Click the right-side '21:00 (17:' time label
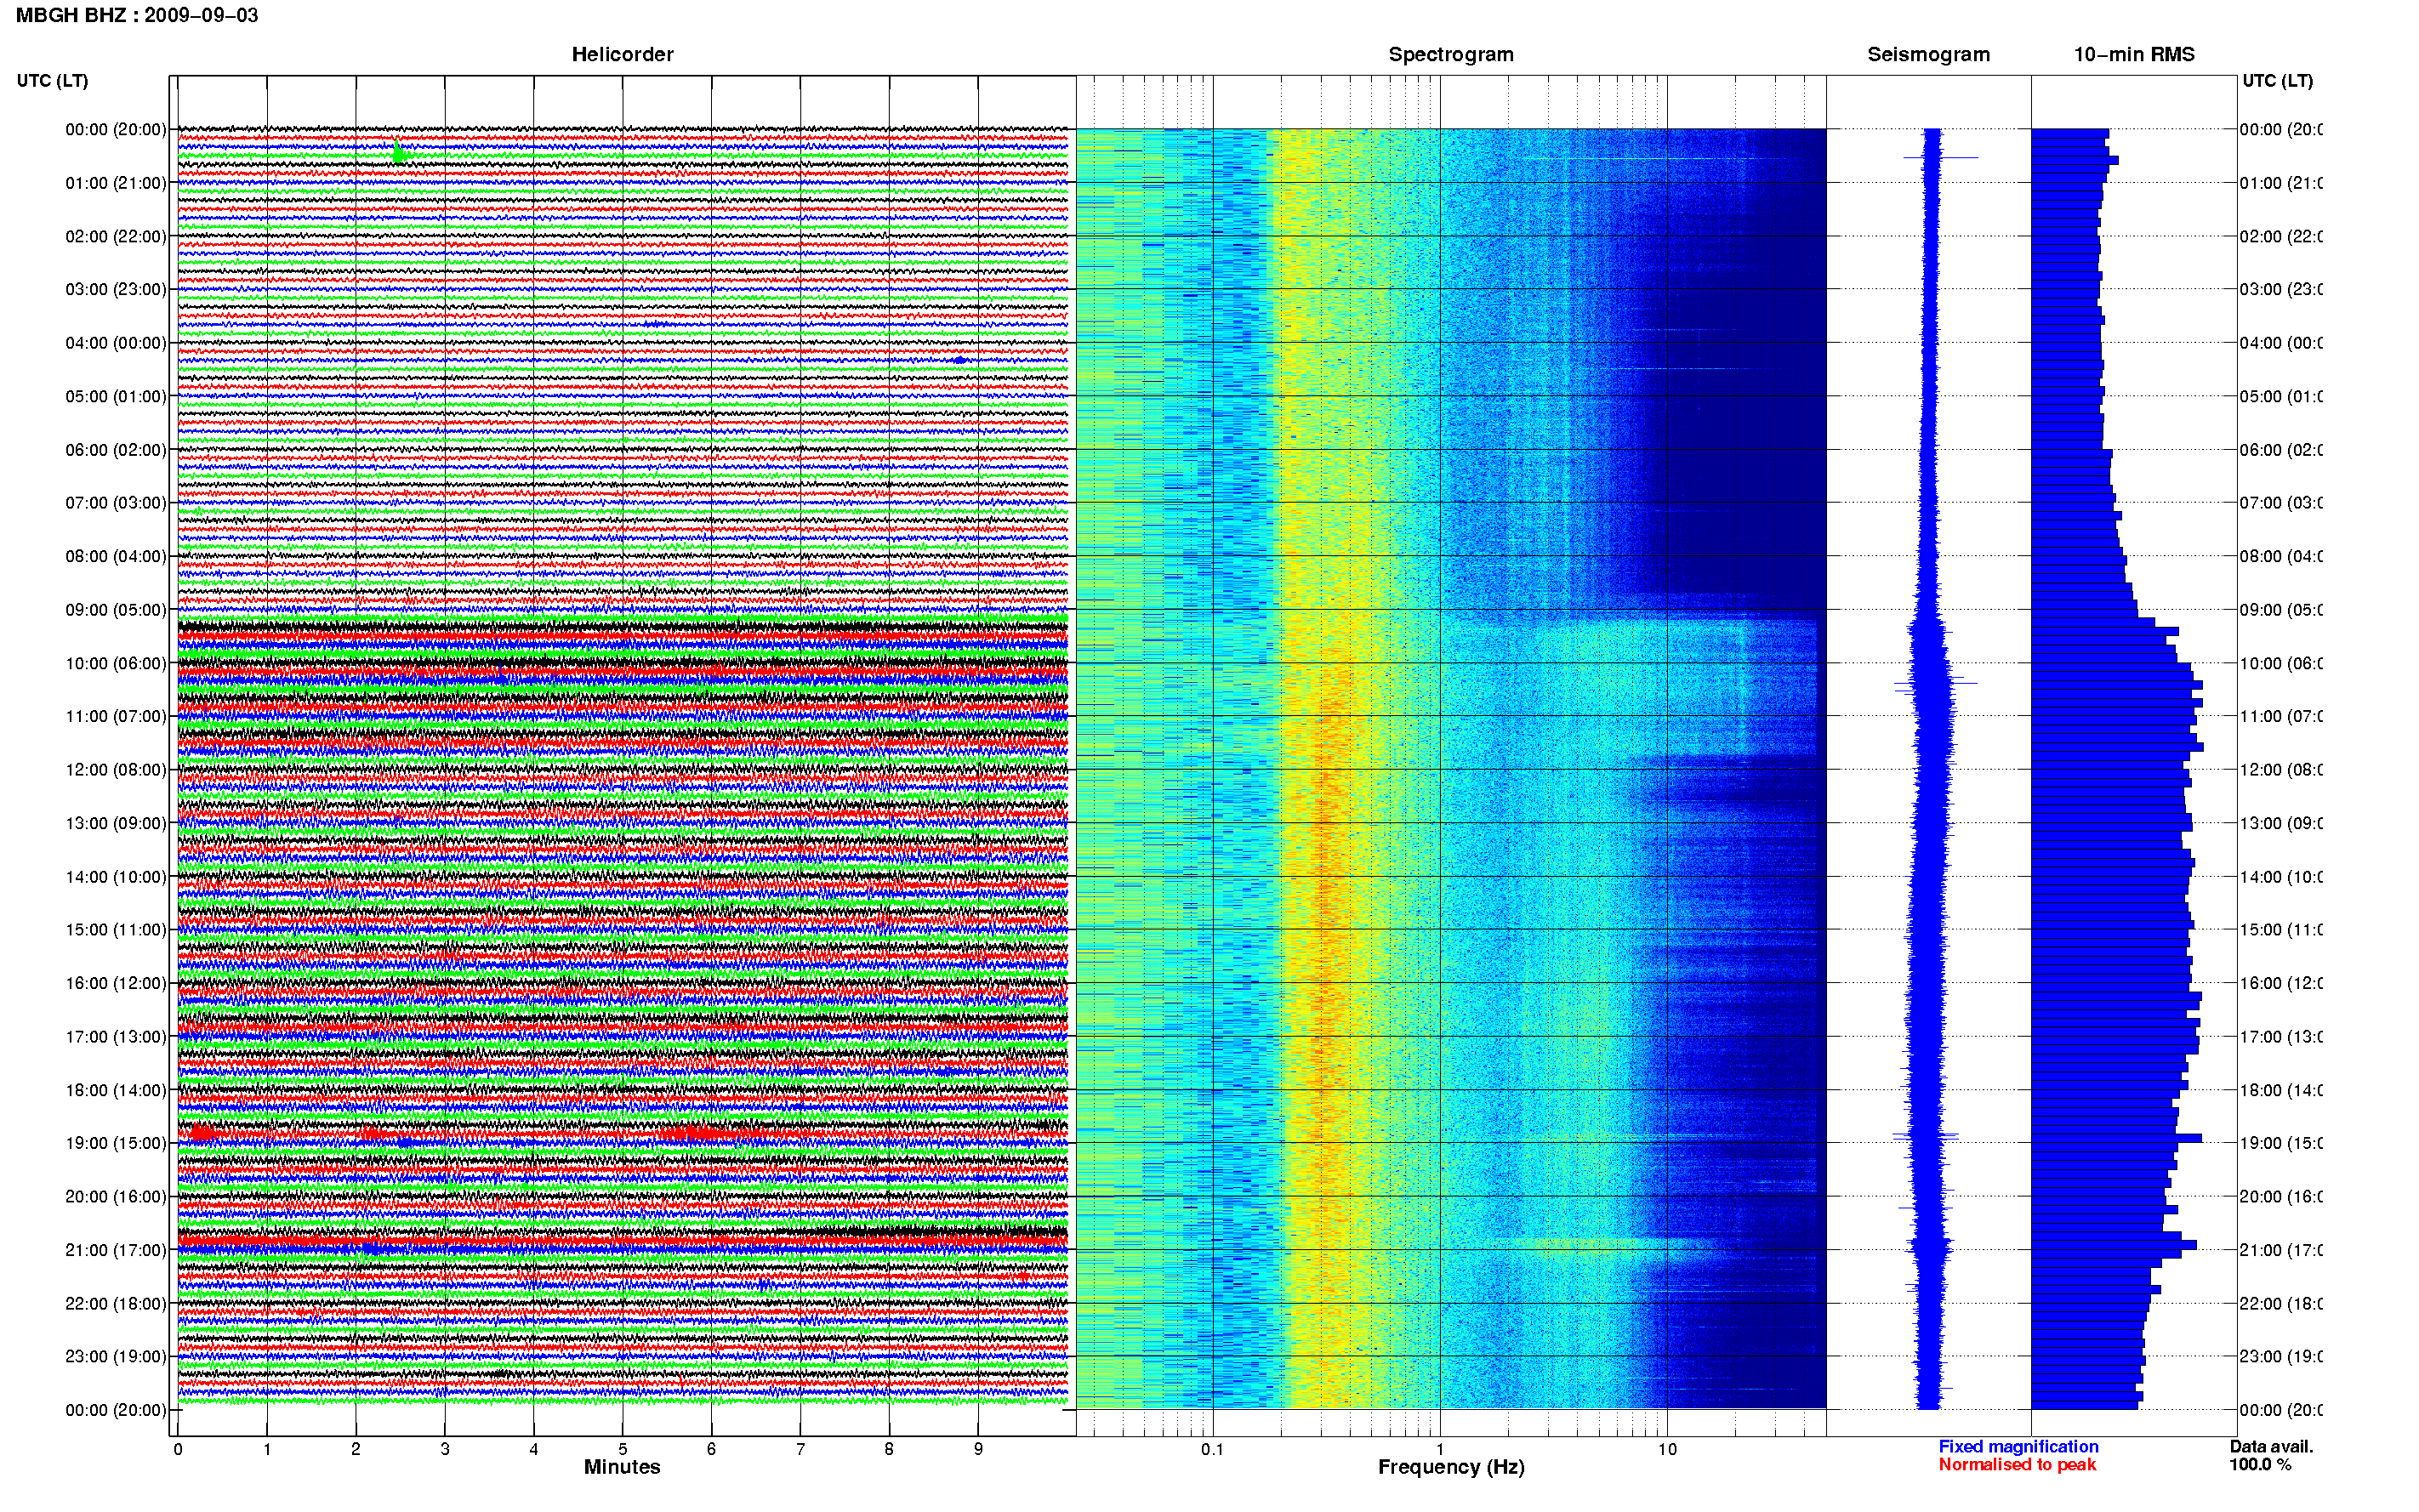This screenshot has height=1512, width=2419. tap(2280, 1250)
